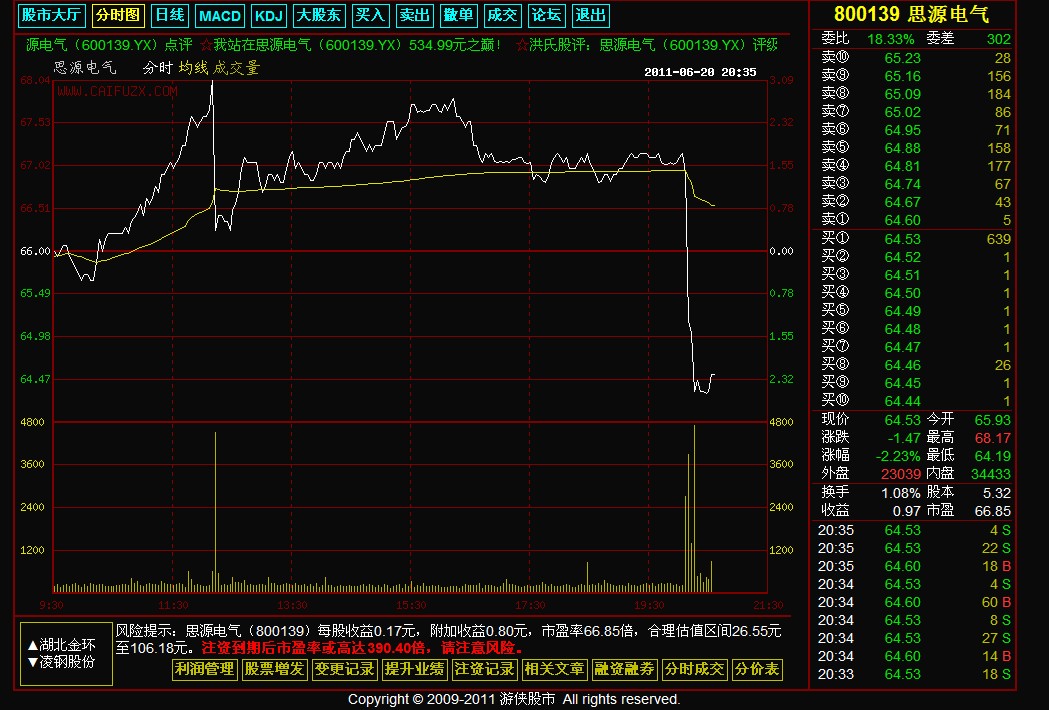Go to previous stock ▲湖北金环
Screen dimensions: 1049x710
[x=61, y=645]
